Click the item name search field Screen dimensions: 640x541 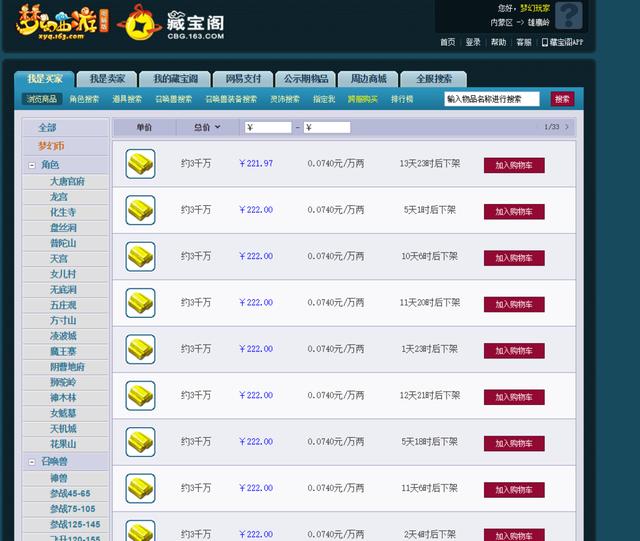492,99
